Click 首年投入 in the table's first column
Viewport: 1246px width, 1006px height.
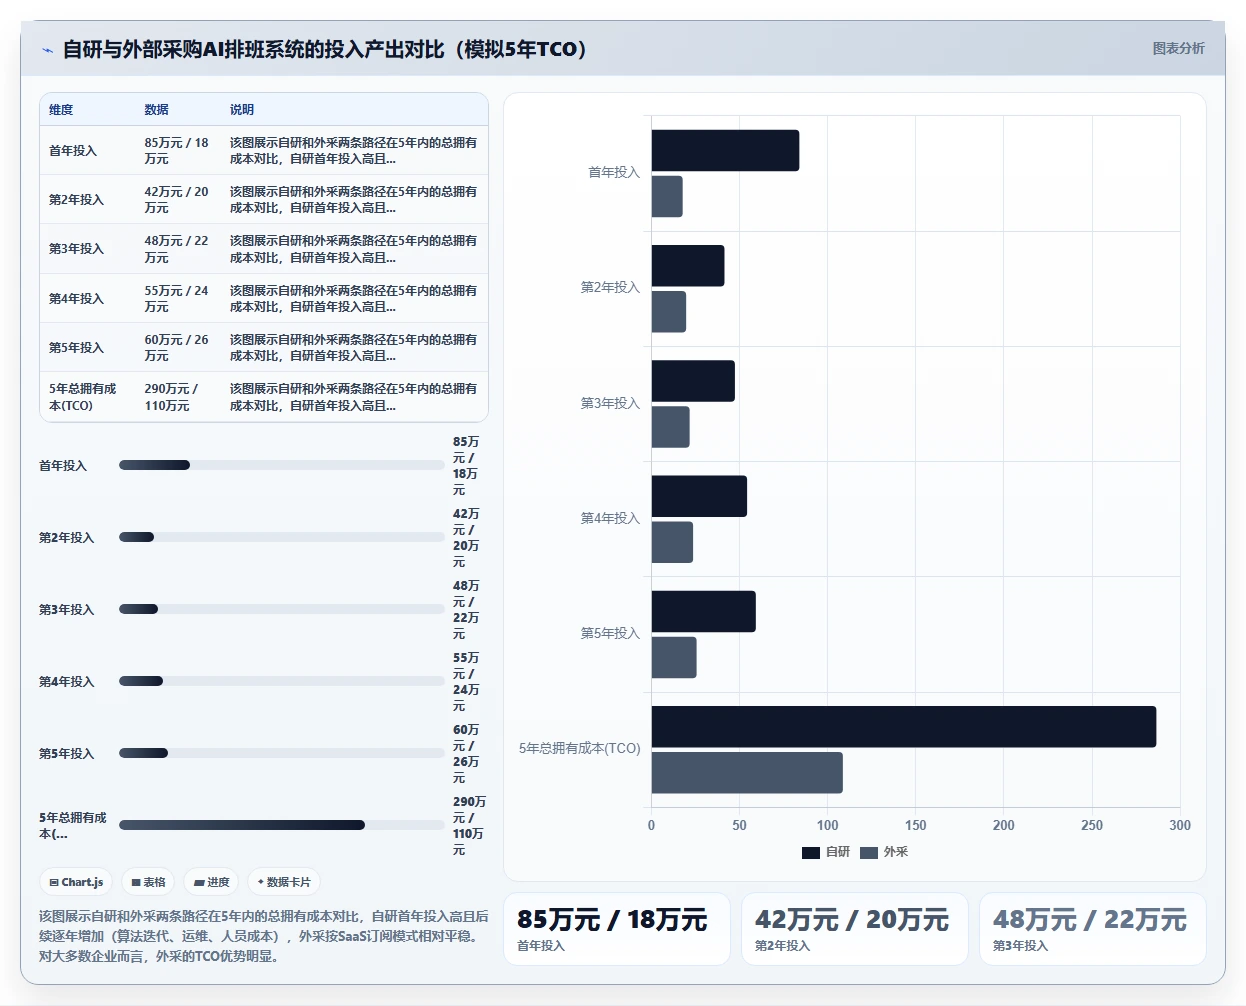point(73,151)
